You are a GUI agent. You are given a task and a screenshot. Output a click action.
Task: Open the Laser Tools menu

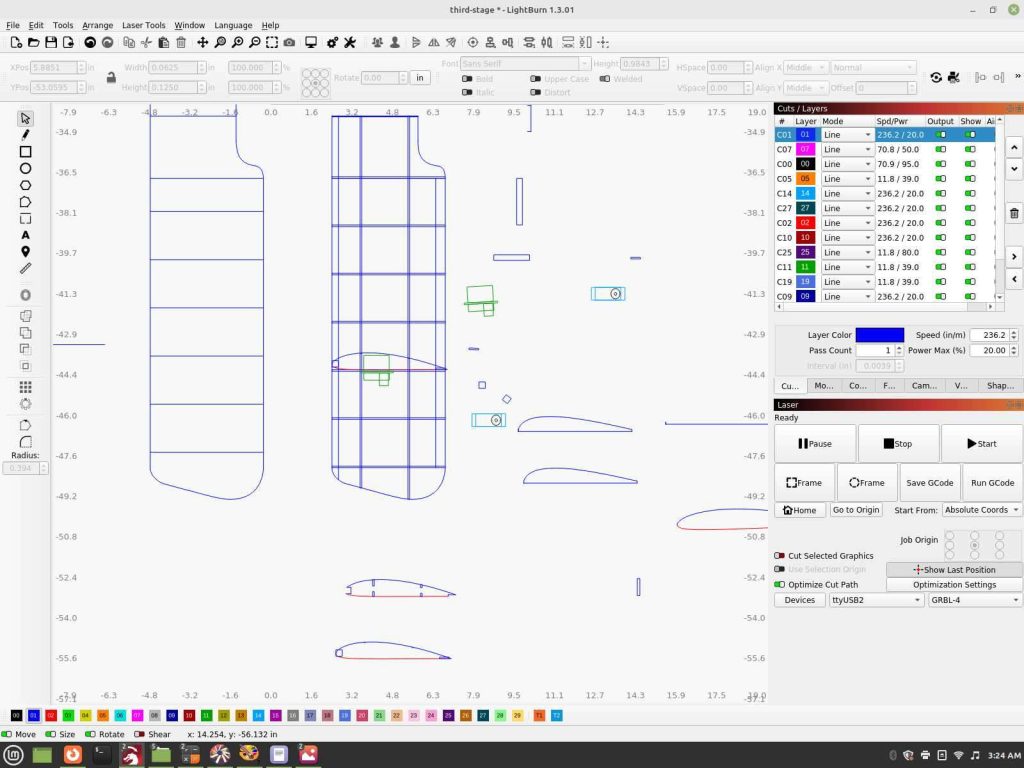144,25
